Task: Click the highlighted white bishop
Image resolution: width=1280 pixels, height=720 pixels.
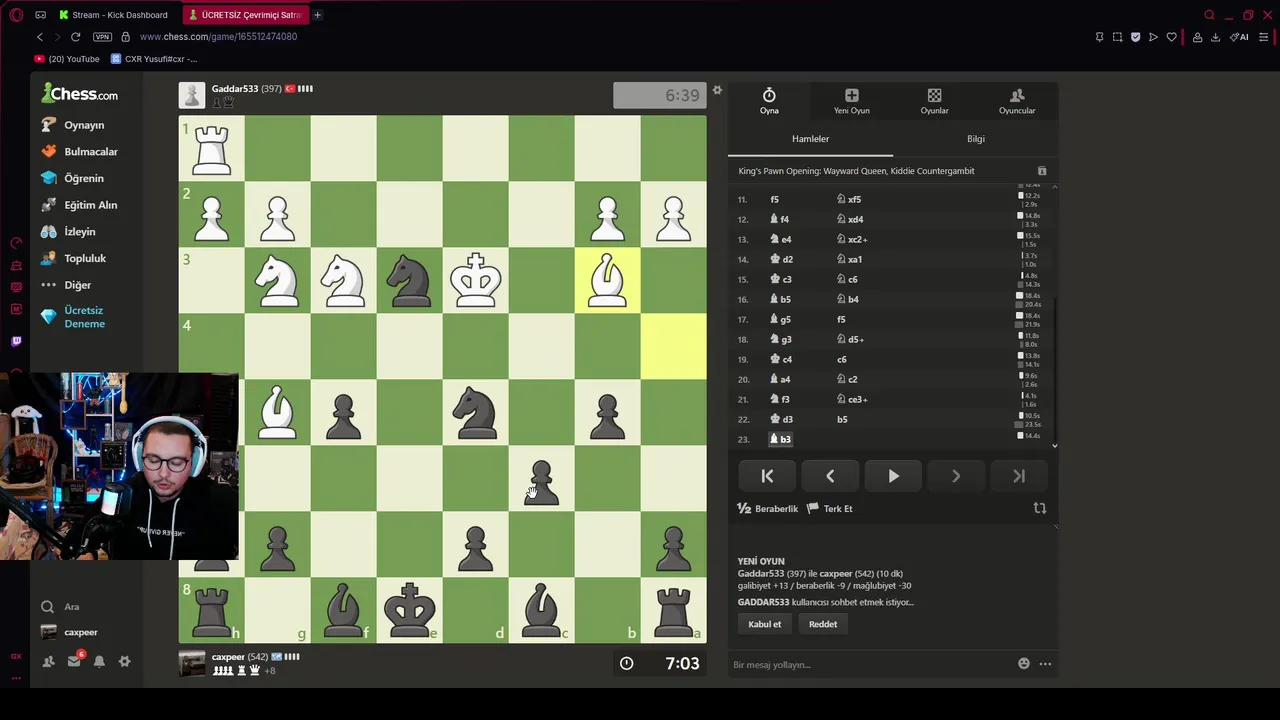Action: (607, 280)
